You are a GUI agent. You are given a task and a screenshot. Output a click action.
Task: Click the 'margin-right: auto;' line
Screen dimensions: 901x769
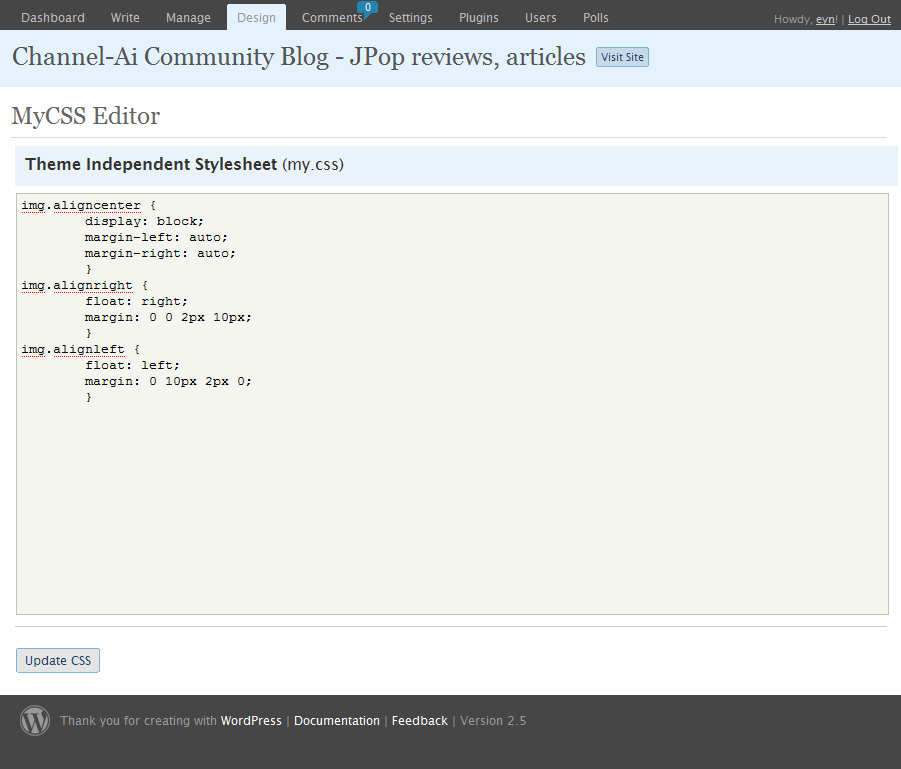coord(160,253)
